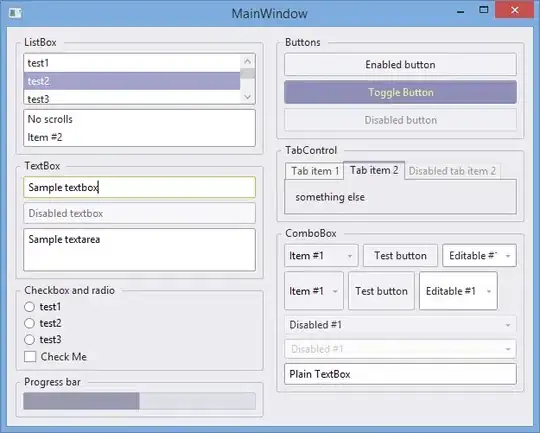This screenshot has width=540, height=433.
Task: Toggle the Toggle Button off
Action: [x=400, y=92]
